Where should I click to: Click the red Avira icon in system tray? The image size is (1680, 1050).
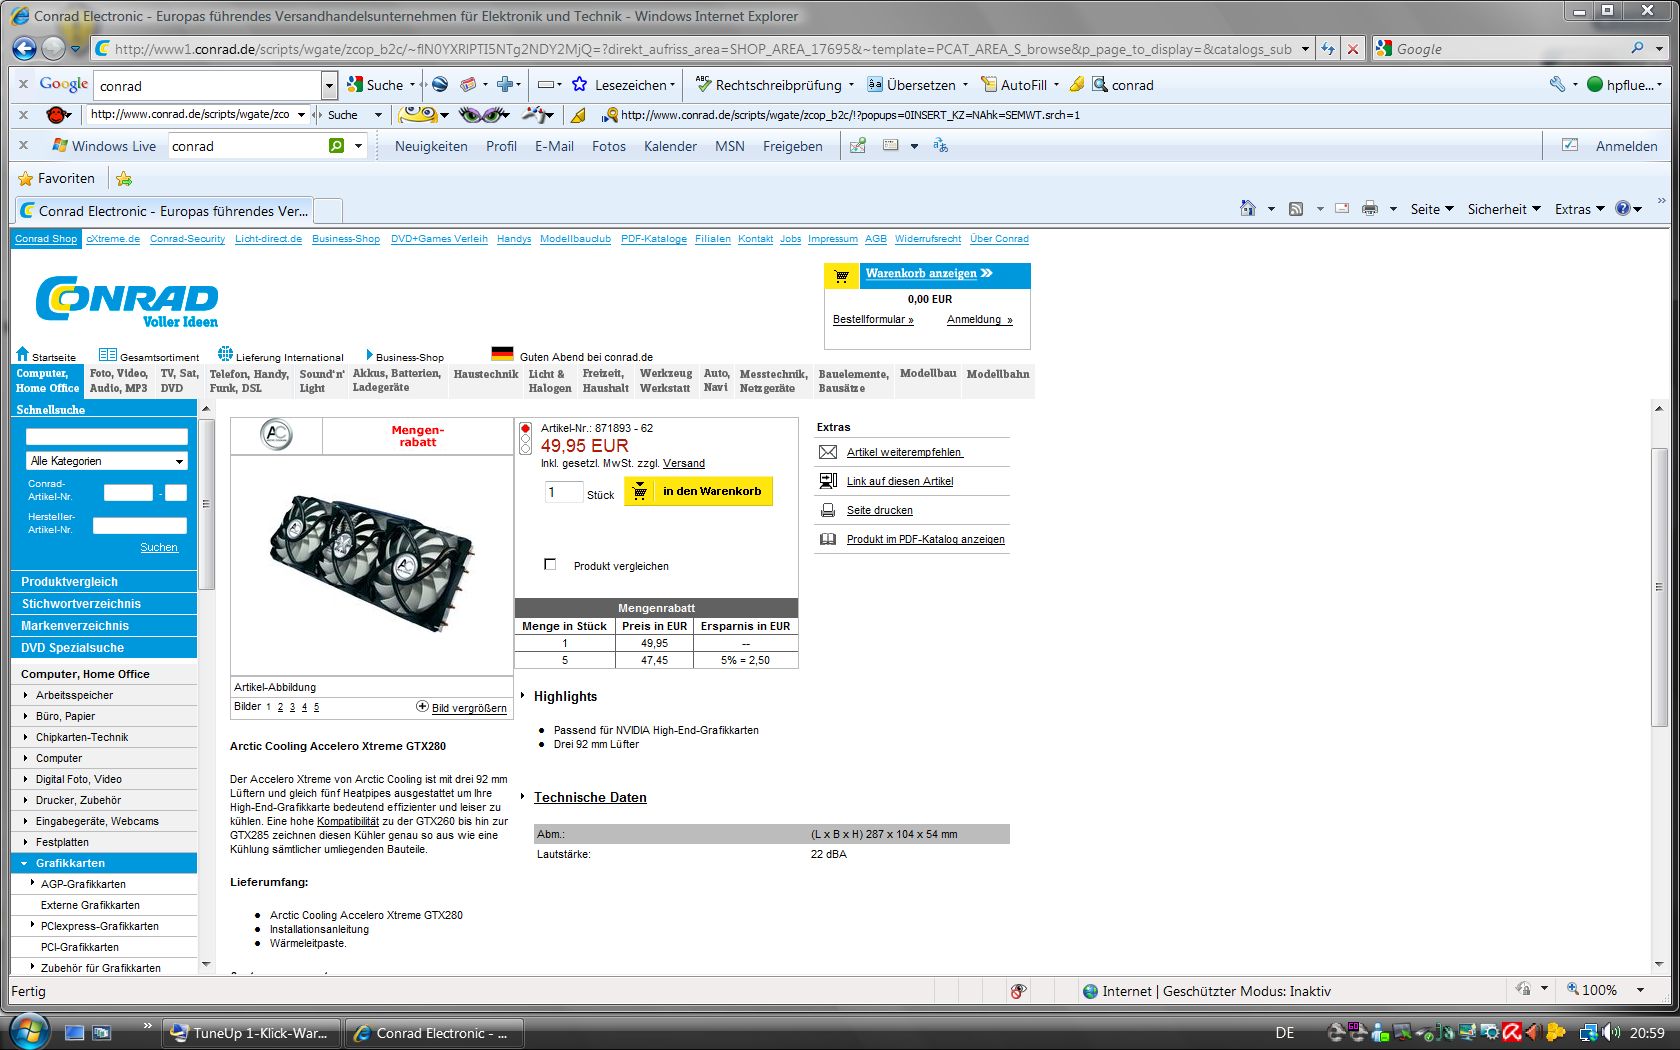1511,1032
